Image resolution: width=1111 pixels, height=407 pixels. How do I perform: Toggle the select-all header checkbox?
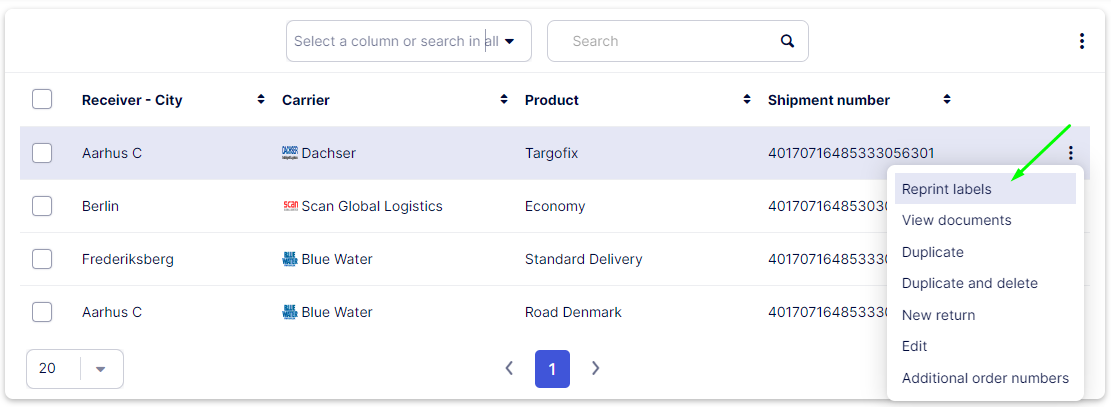pos(42,100)
